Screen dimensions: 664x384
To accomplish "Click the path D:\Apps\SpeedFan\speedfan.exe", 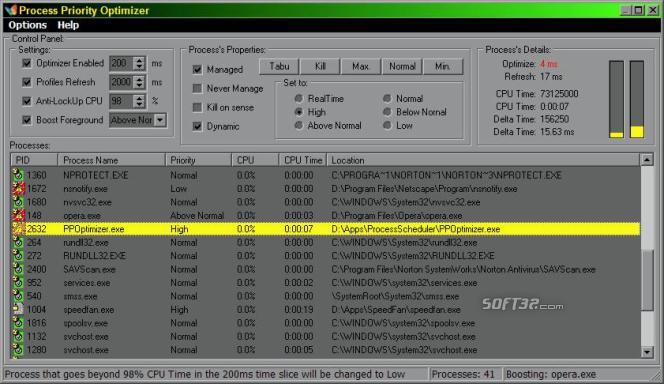I will pyautogui.click(x=396, y=309).
